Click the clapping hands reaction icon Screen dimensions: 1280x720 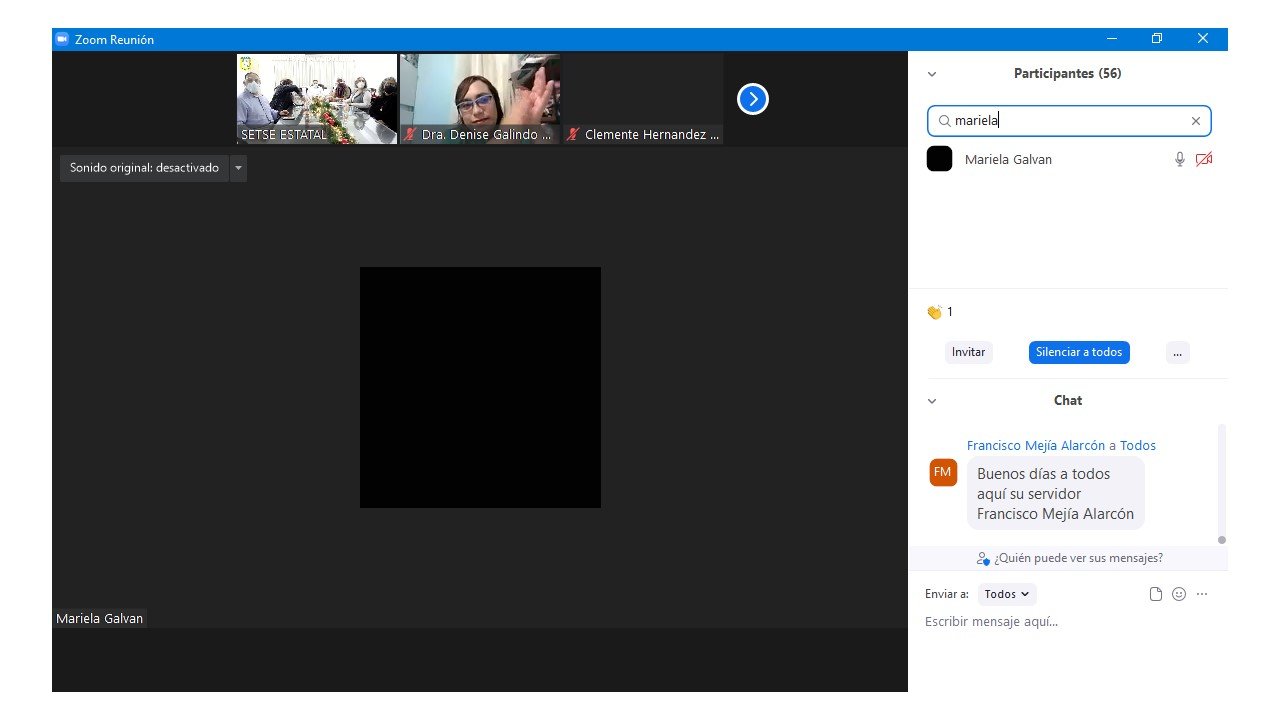(x=935, y=312)
